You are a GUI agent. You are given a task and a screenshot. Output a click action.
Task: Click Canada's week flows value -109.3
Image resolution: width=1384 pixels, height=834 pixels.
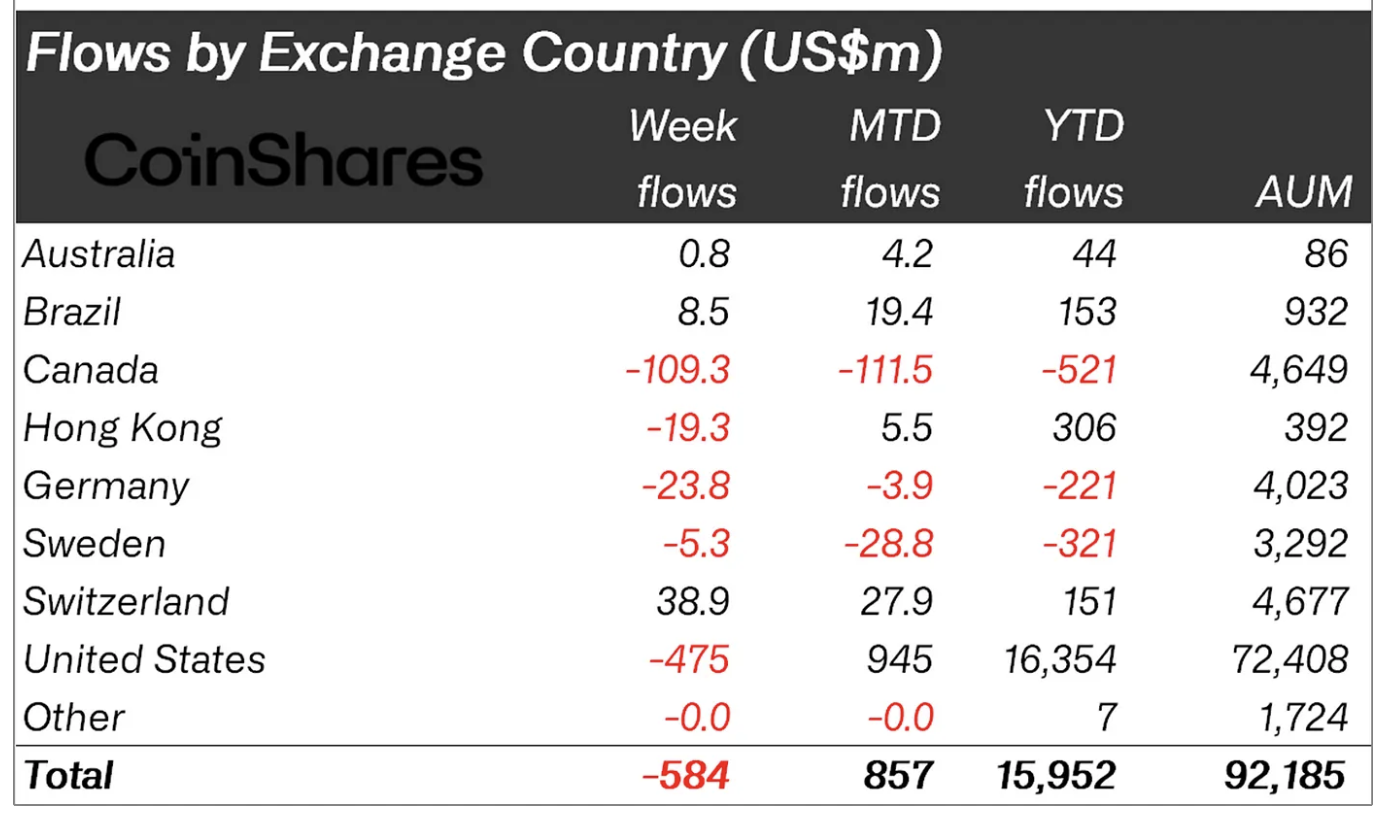[677, 370]
